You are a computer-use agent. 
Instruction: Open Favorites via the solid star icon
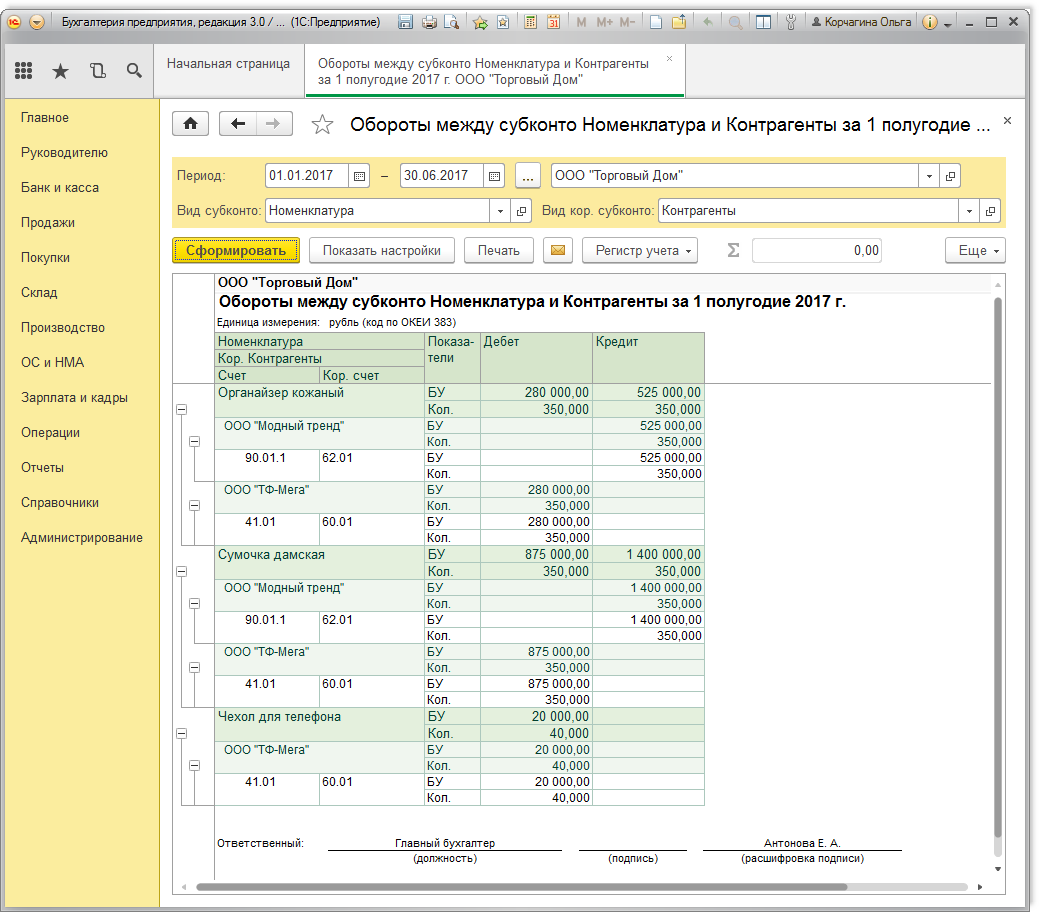(60, 70)
